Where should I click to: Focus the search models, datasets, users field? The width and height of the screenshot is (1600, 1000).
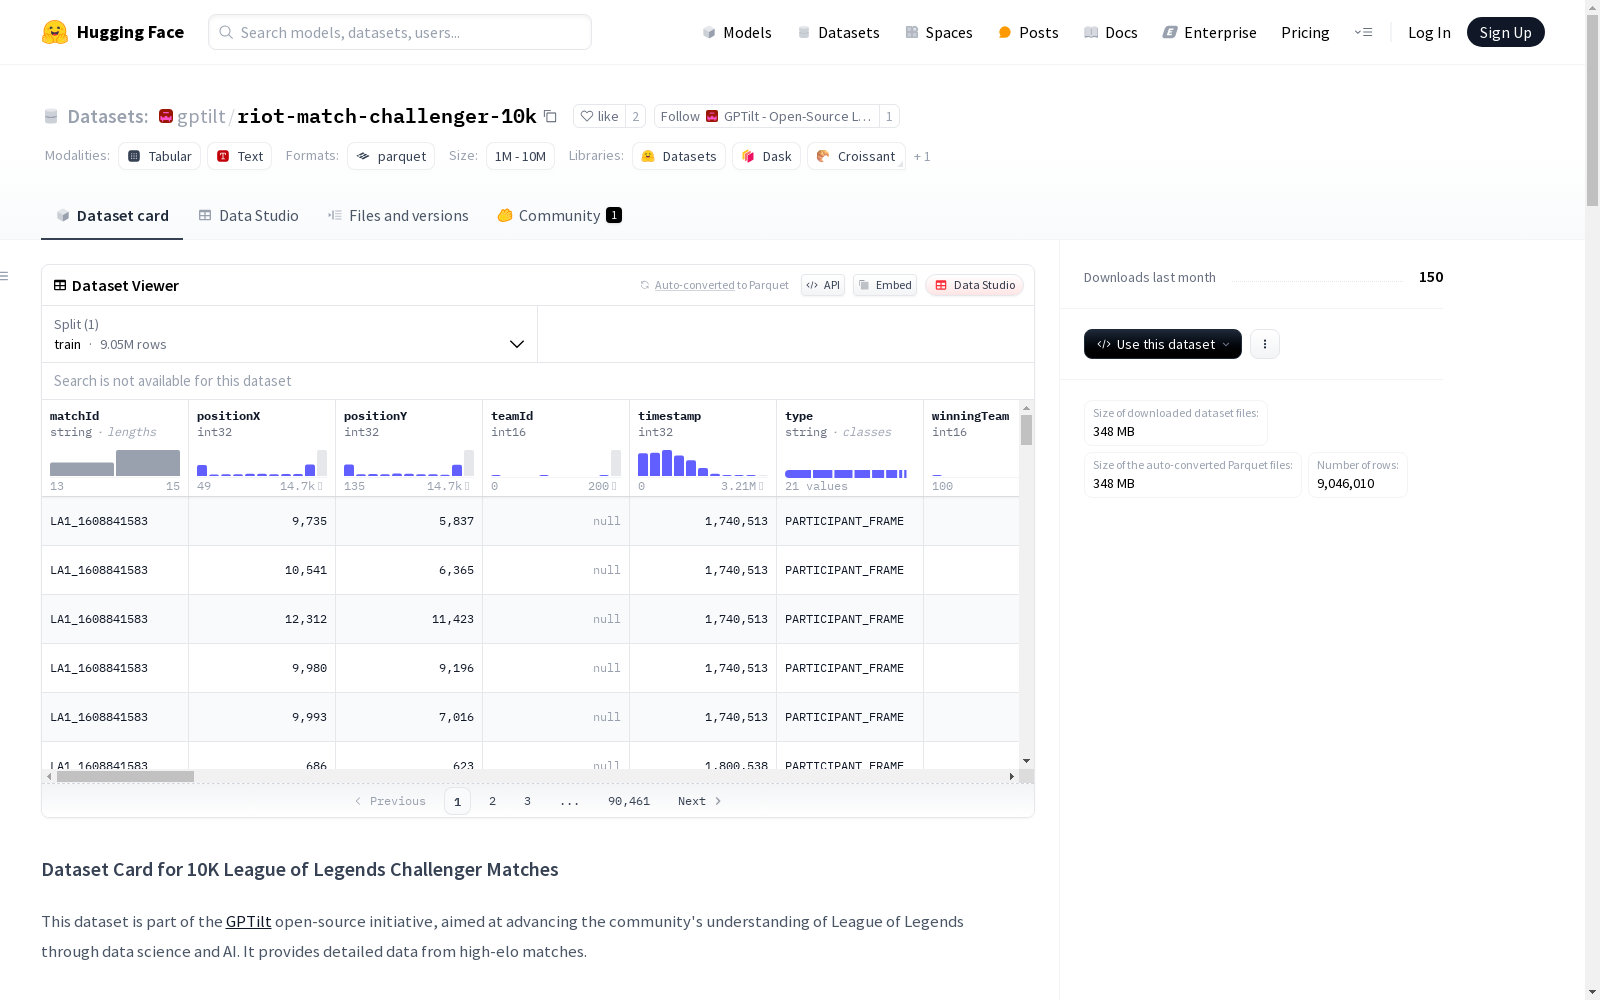pyautogui.click(x=400, y=32)
